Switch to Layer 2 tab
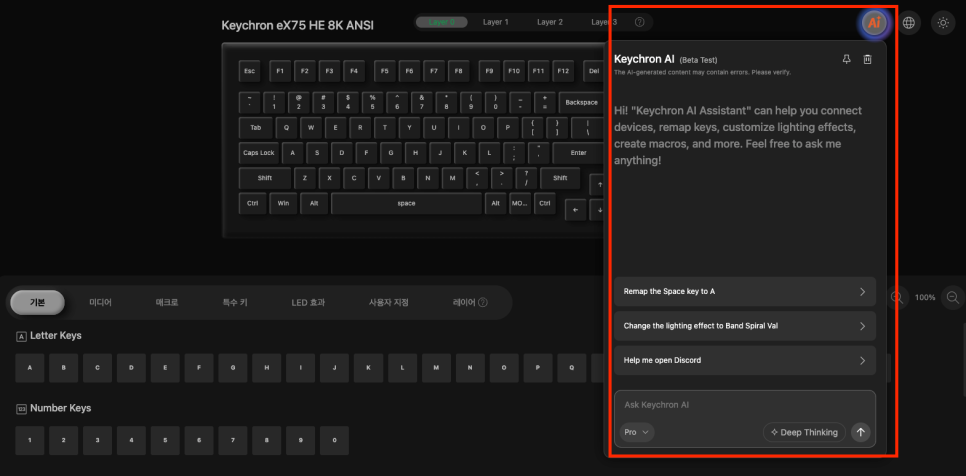 [x=550, y=22]
